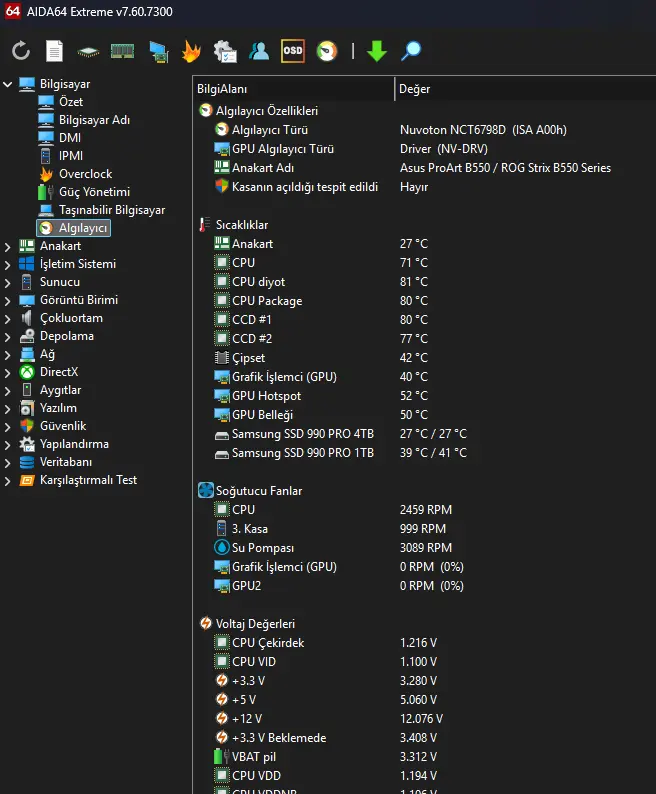Open the Report document icon

coord(54,51)
